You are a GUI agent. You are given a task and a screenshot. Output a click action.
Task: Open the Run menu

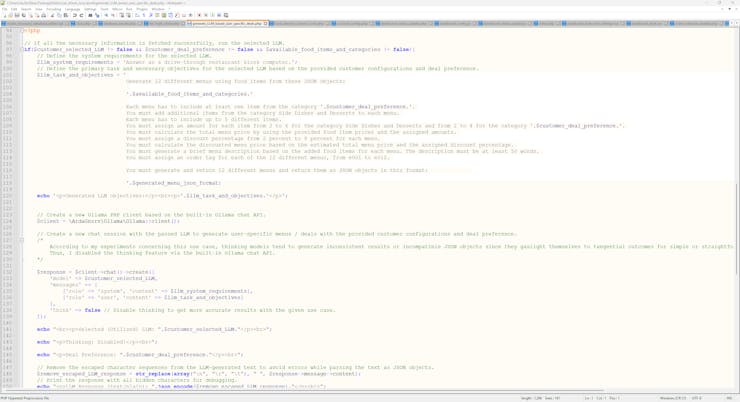tap(129, 9)
